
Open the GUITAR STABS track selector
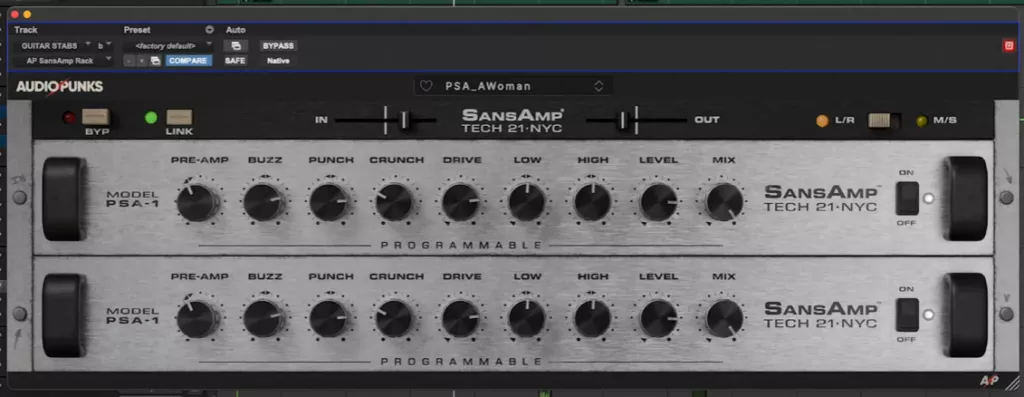[x=54, y=46]
